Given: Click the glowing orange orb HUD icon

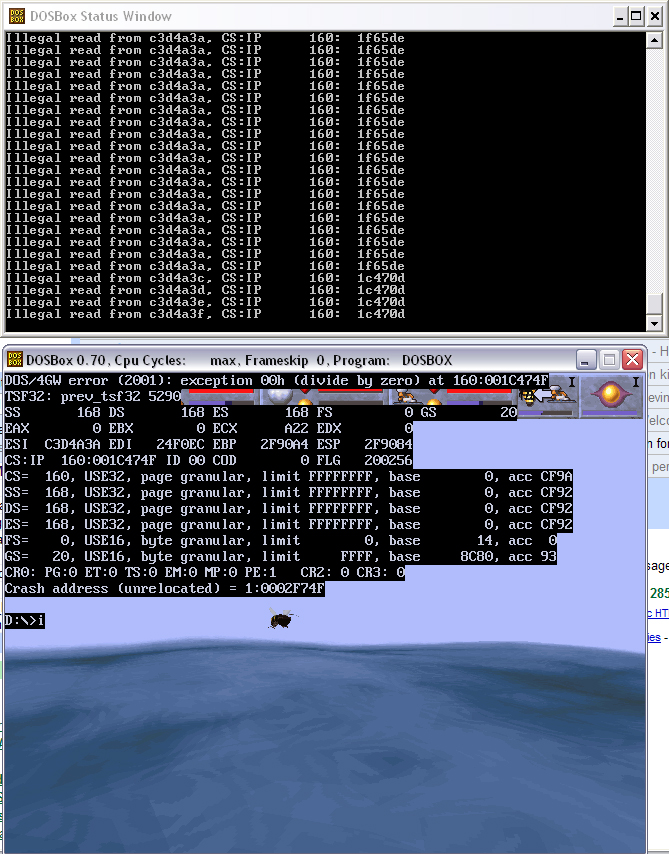Looking at the screenshot, I should tap(609, 393).
